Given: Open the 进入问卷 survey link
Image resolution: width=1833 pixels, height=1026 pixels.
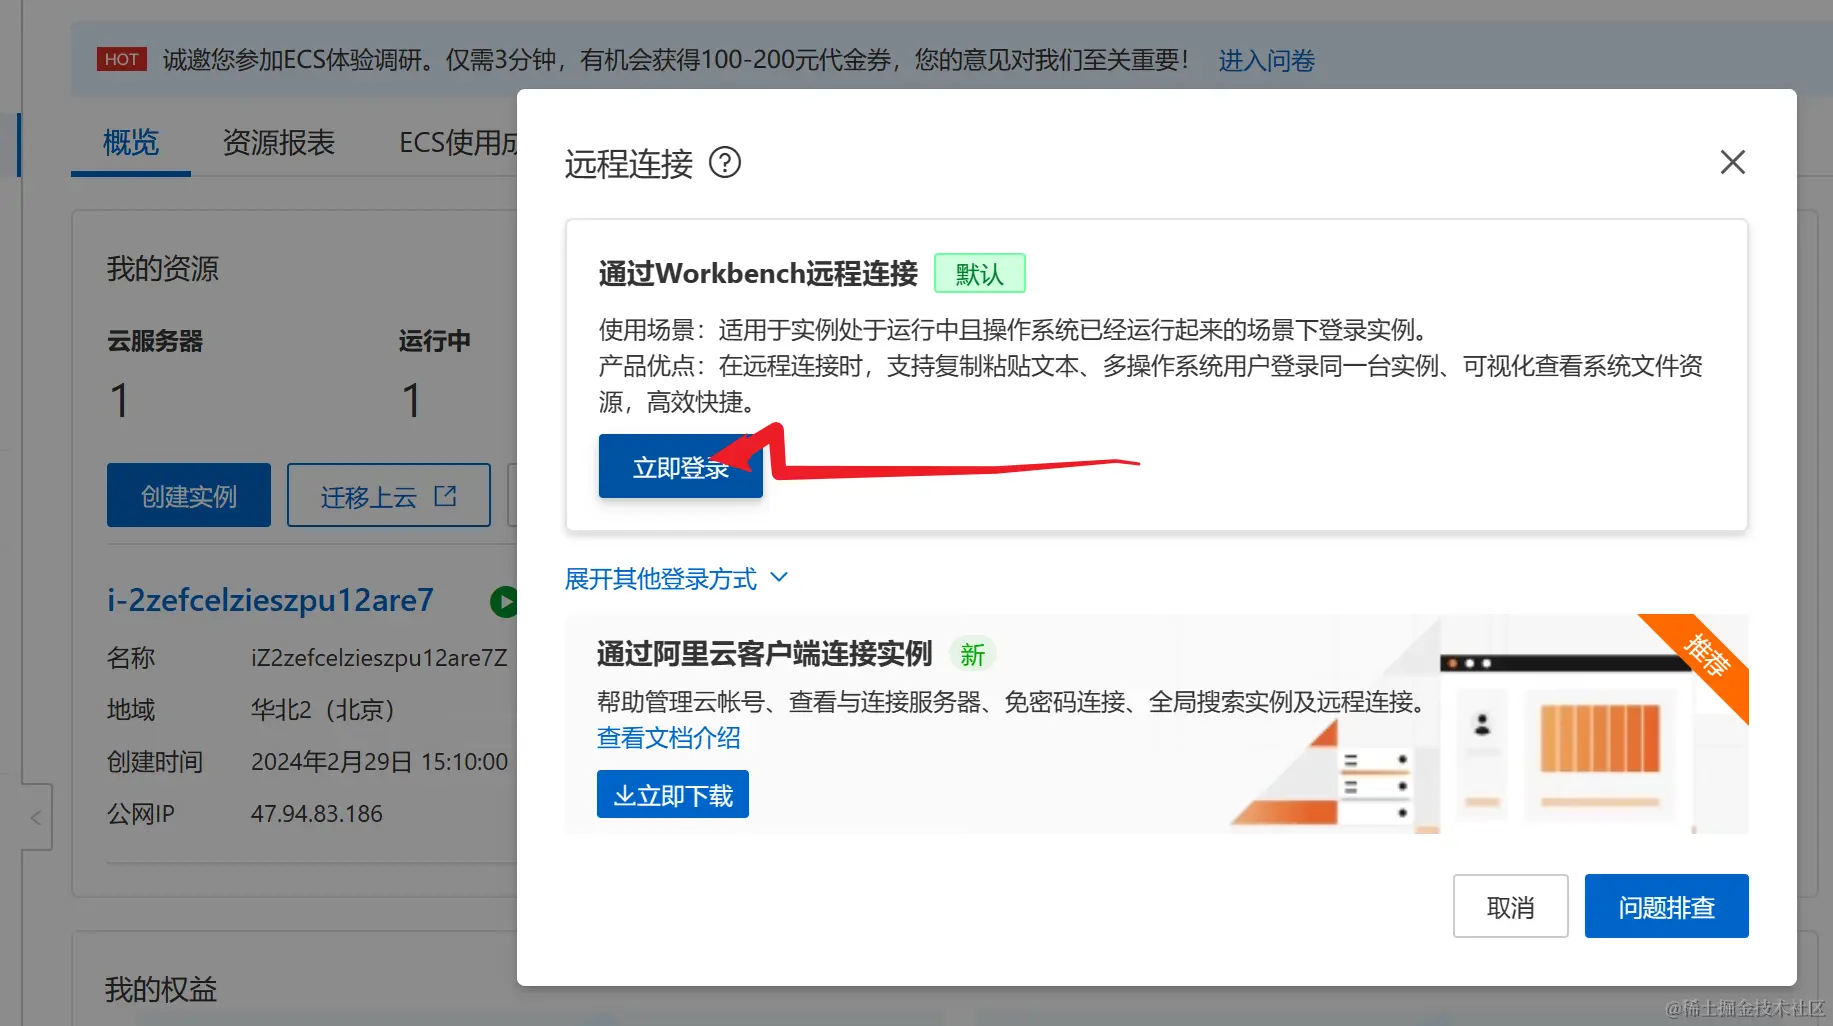Looking at the screenshot, I should [1266, 60].
